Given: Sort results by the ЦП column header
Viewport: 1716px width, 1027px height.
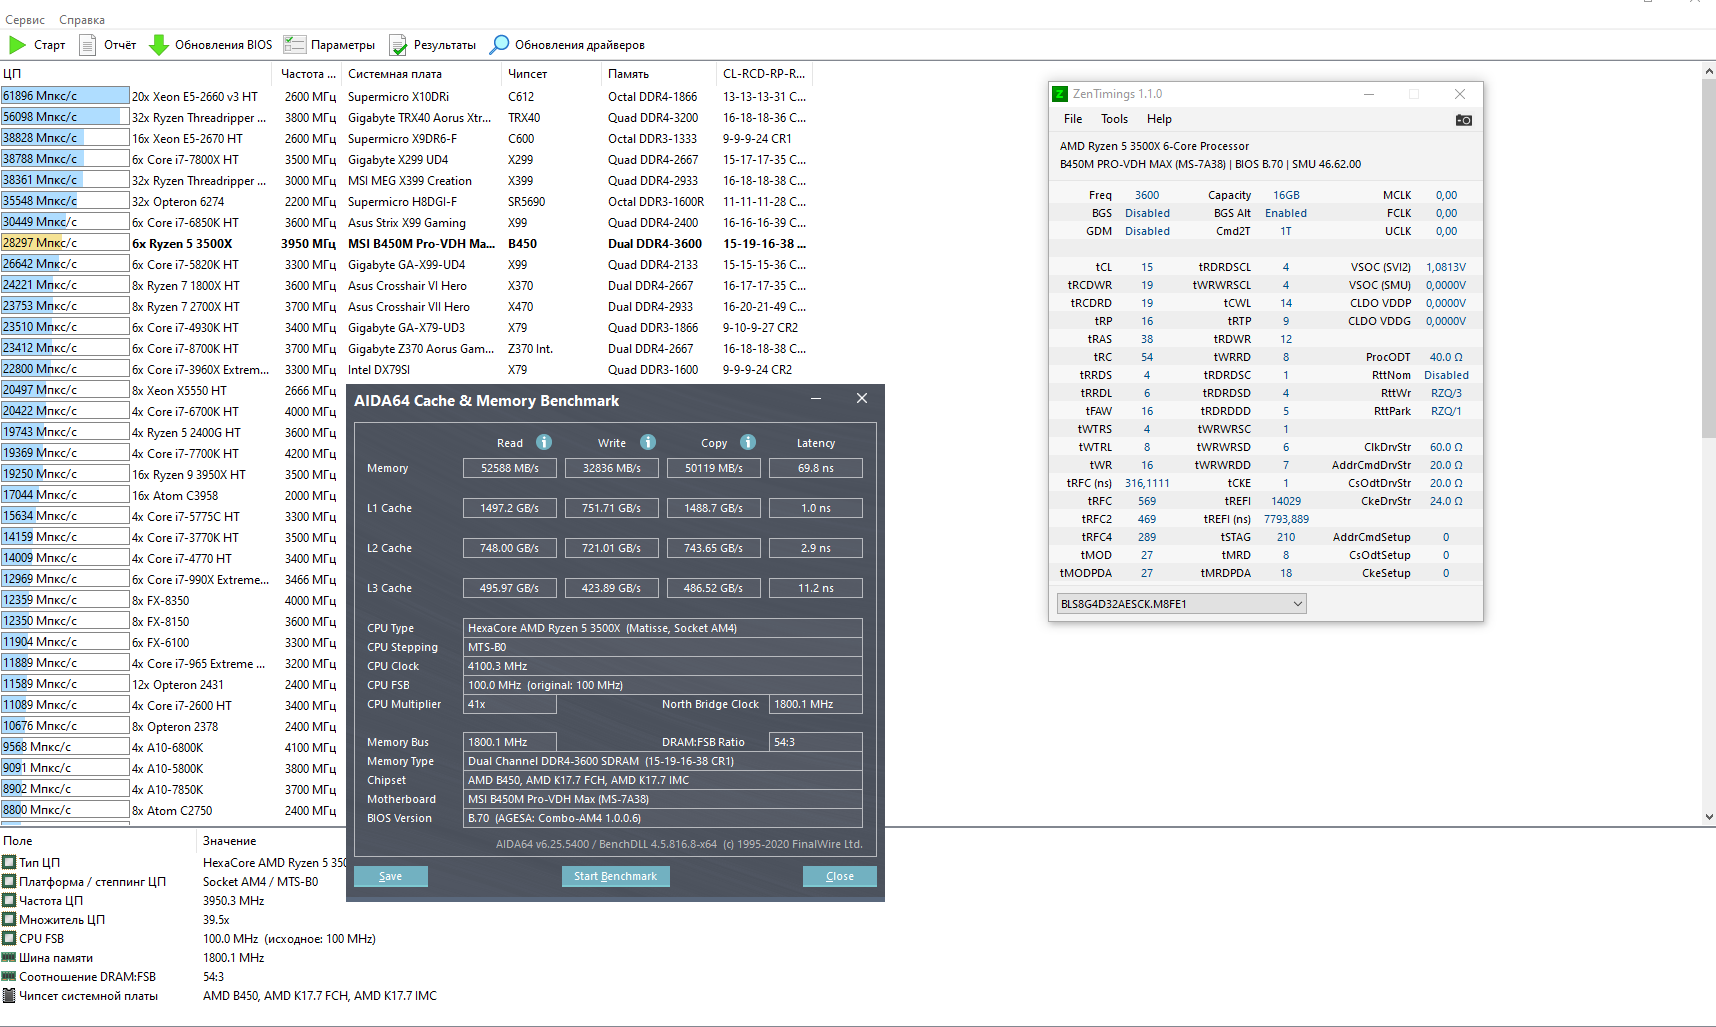Looking at the screenshot, I should tap(135, 73).
